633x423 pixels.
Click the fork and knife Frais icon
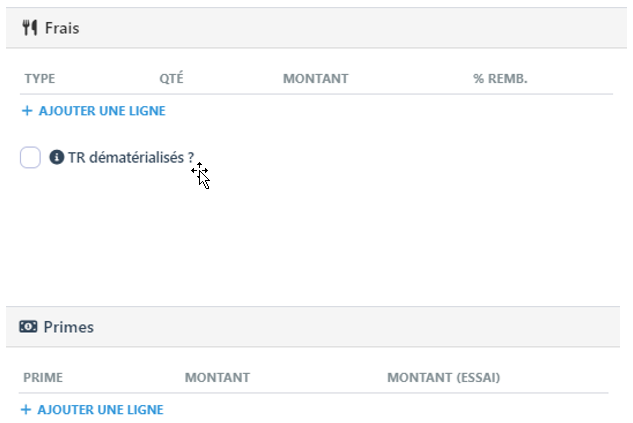[29, 28]
